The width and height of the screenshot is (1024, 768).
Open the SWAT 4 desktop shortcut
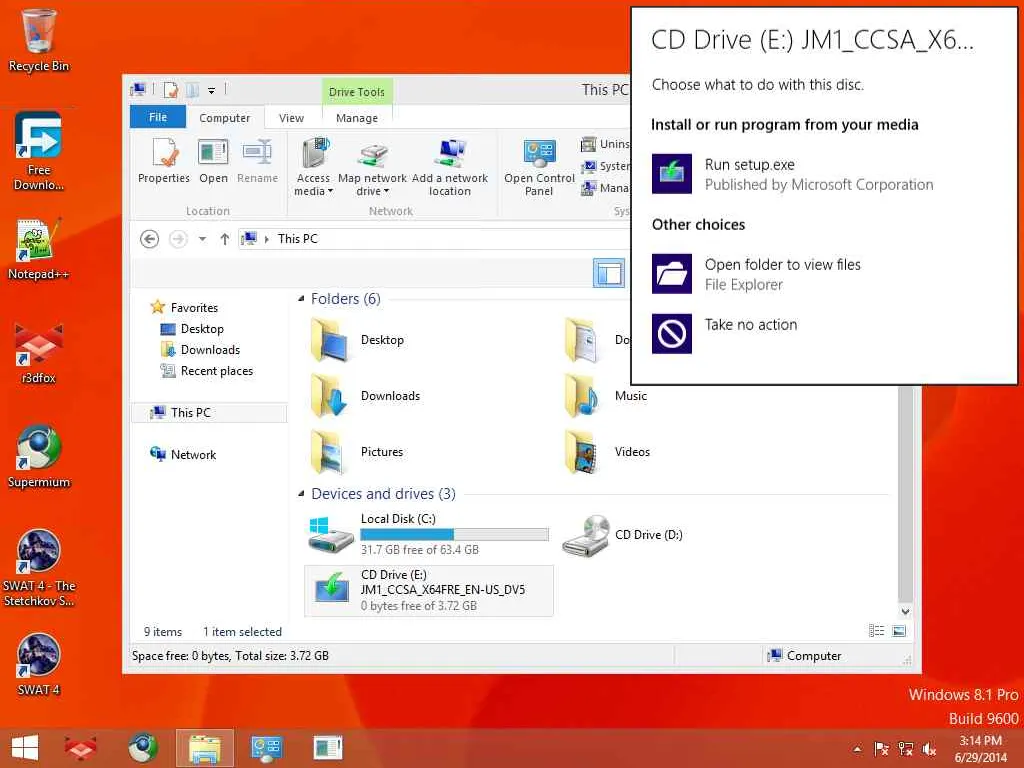39,664
